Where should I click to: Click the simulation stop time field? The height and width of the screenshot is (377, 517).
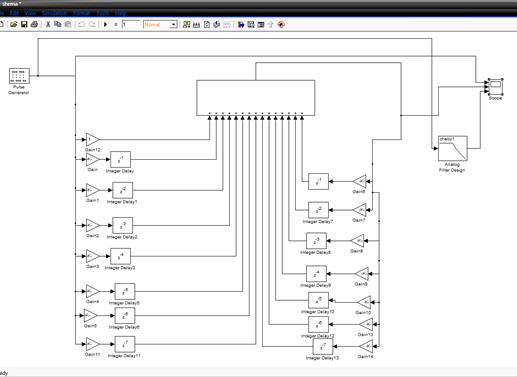point(131,25)
